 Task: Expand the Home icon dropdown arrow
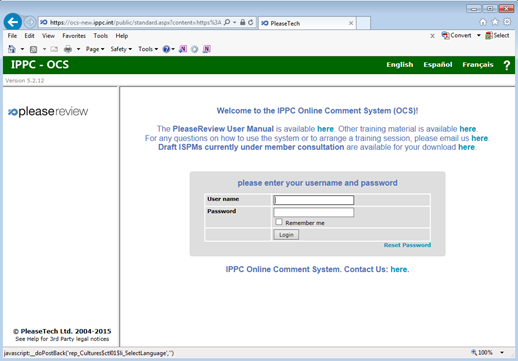coord(22,49)
